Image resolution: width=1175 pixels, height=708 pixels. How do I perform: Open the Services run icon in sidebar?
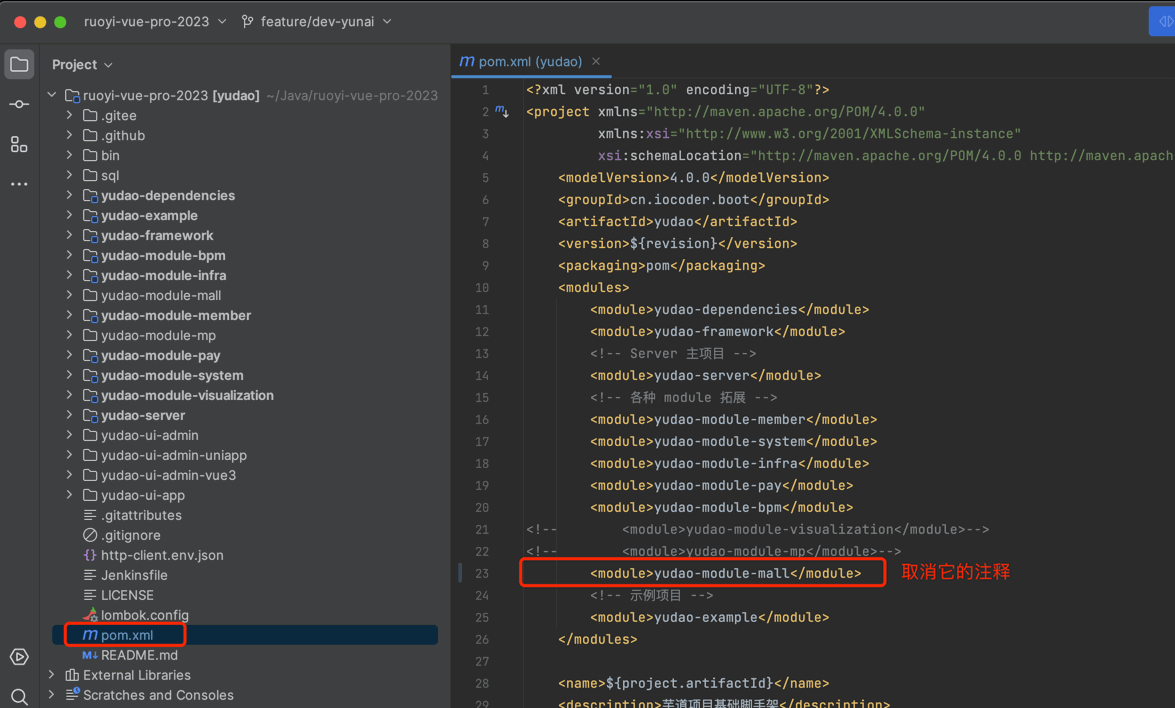tap(19, 657)
